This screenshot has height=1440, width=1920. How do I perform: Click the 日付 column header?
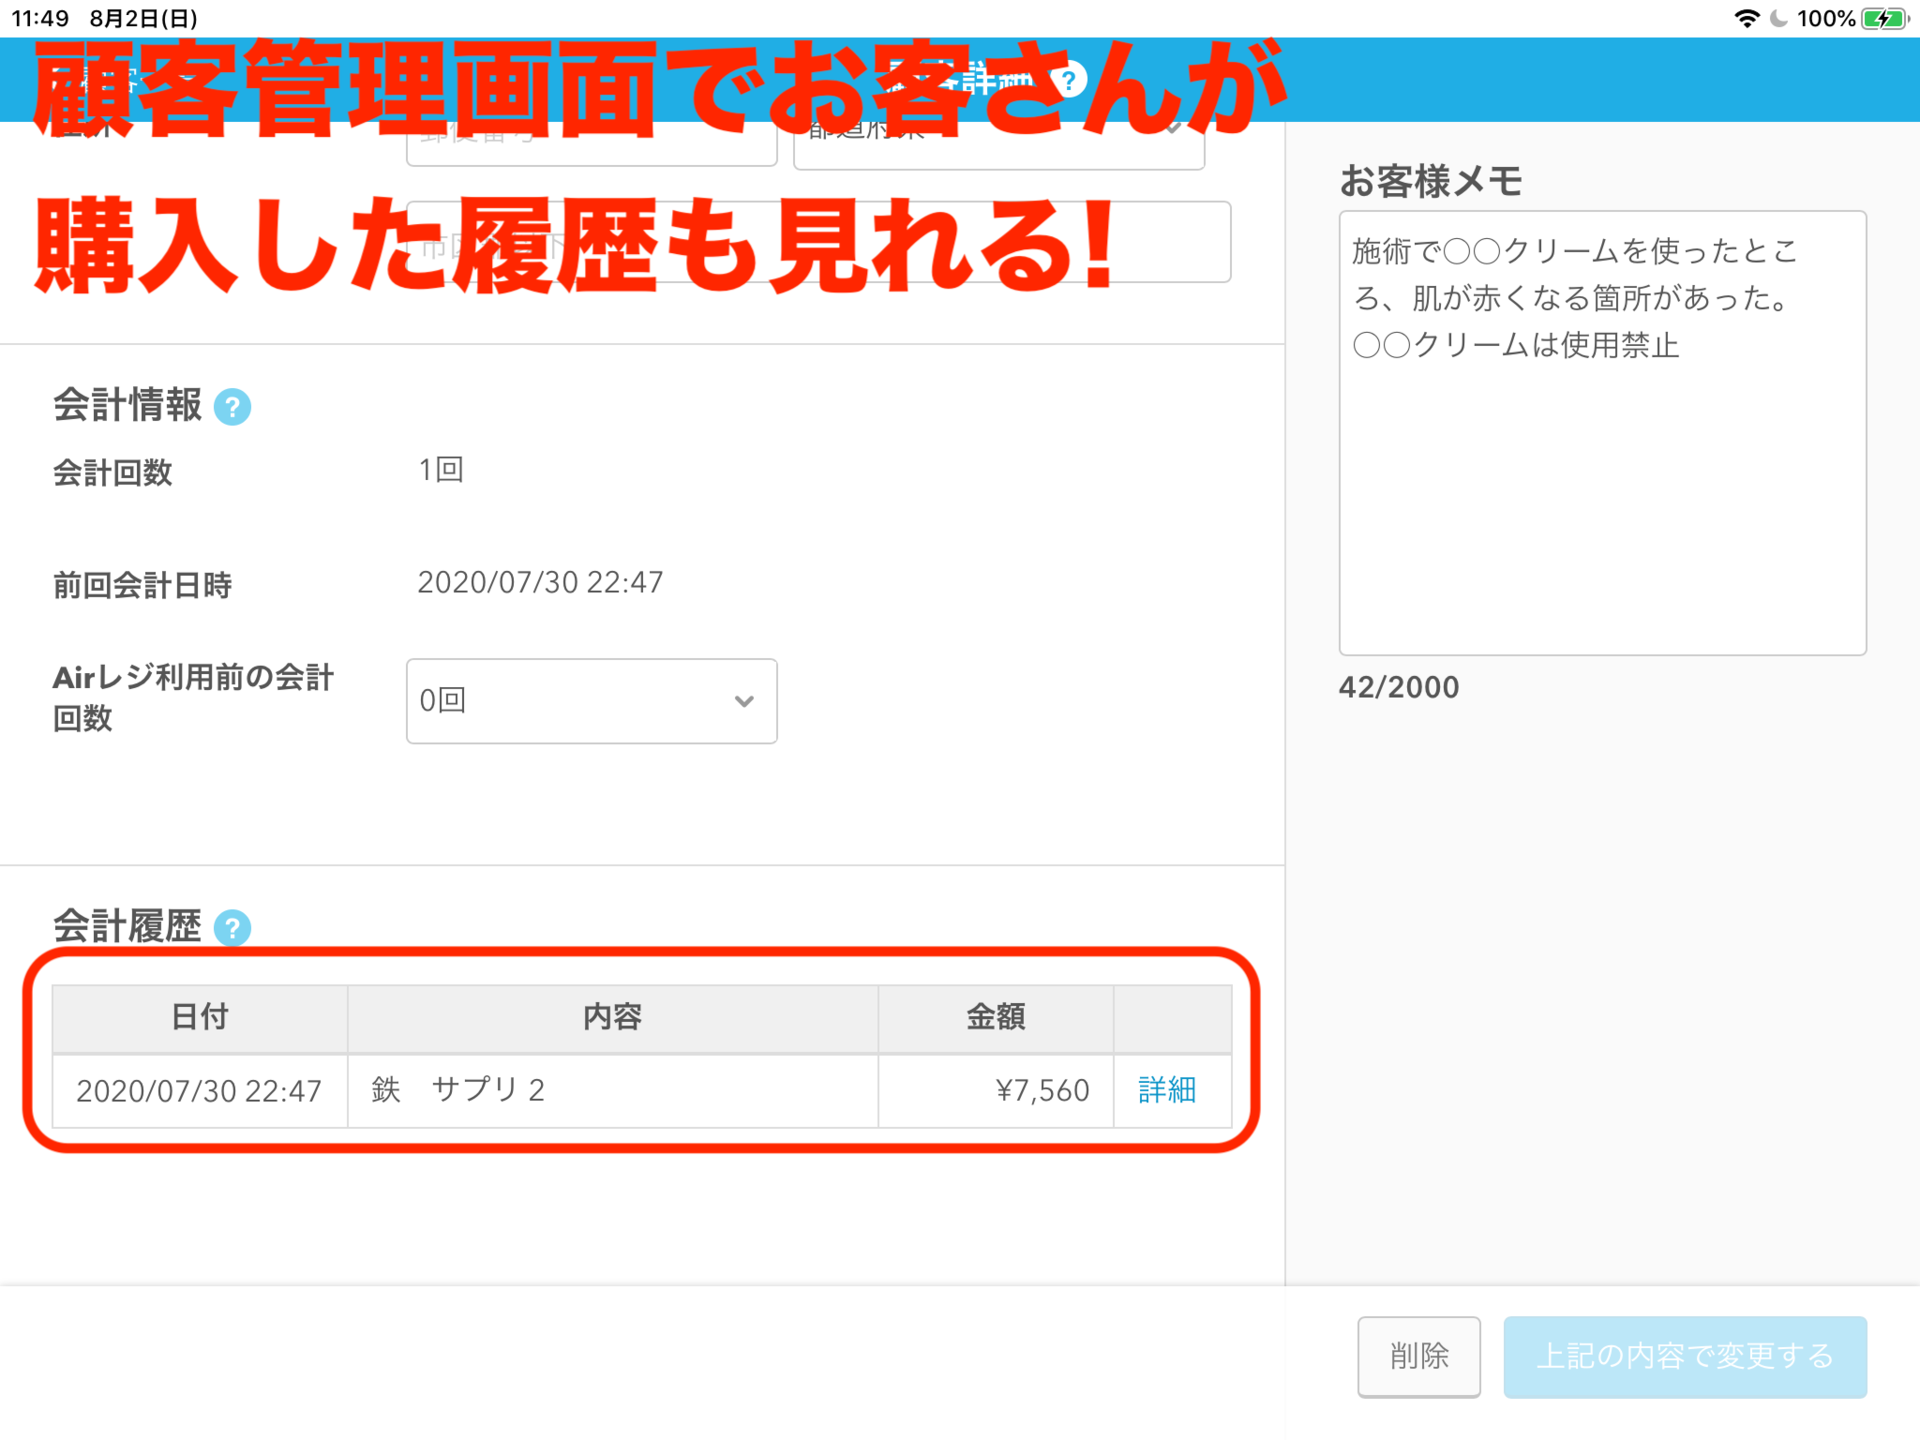[200, 1018]
